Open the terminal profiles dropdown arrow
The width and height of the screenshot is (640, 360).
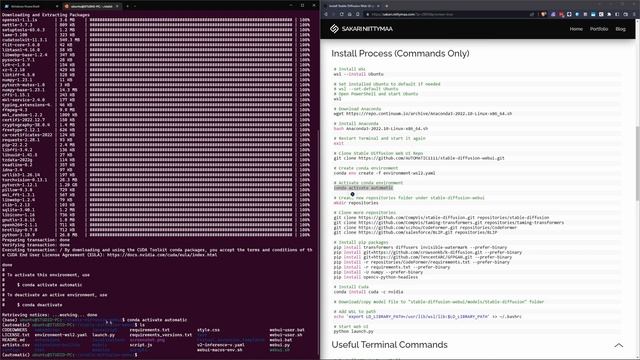135,6
